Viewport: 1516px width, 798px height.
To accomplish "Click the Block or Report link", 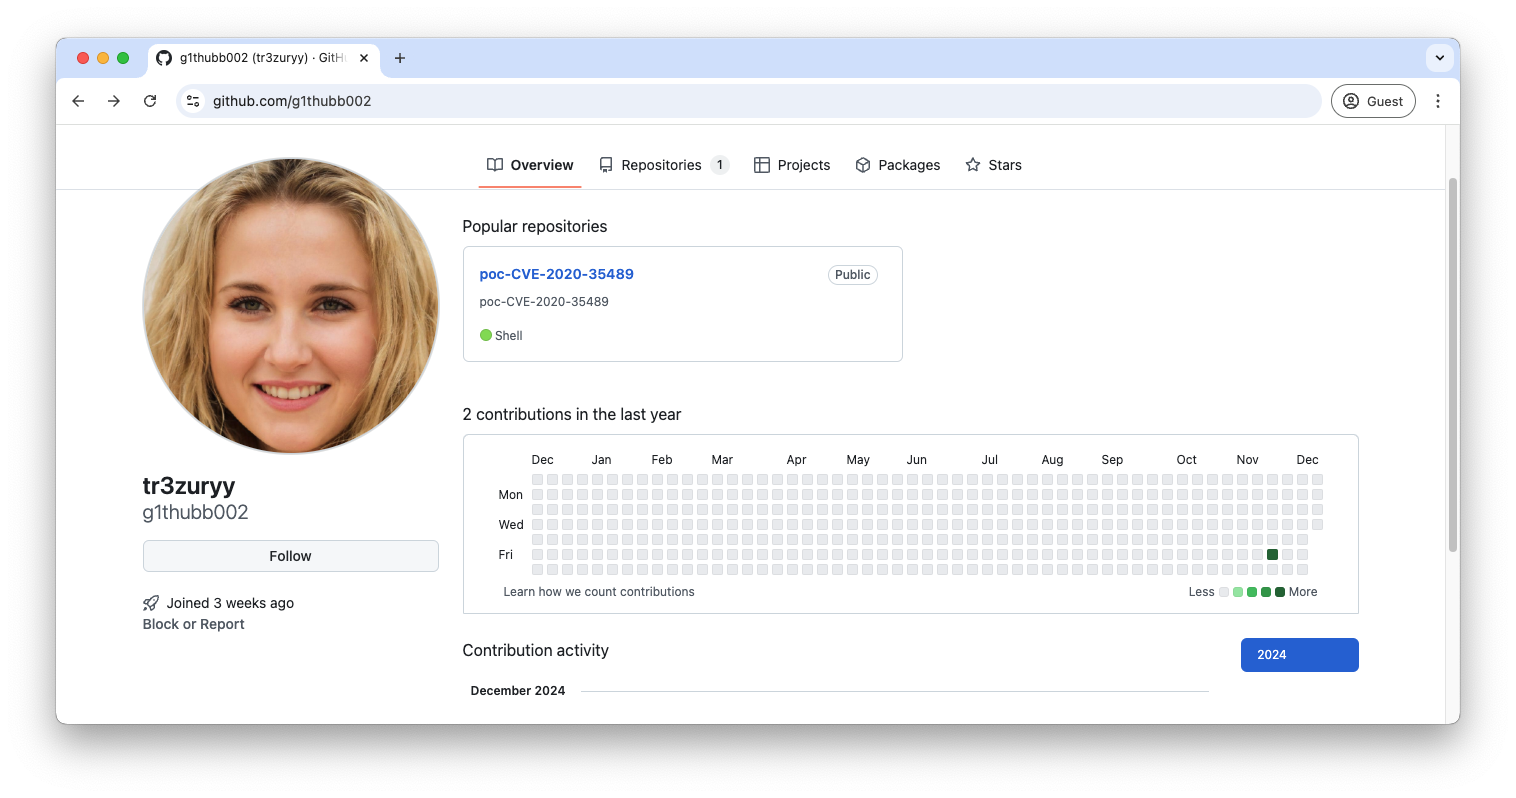I will click(193, 623).
